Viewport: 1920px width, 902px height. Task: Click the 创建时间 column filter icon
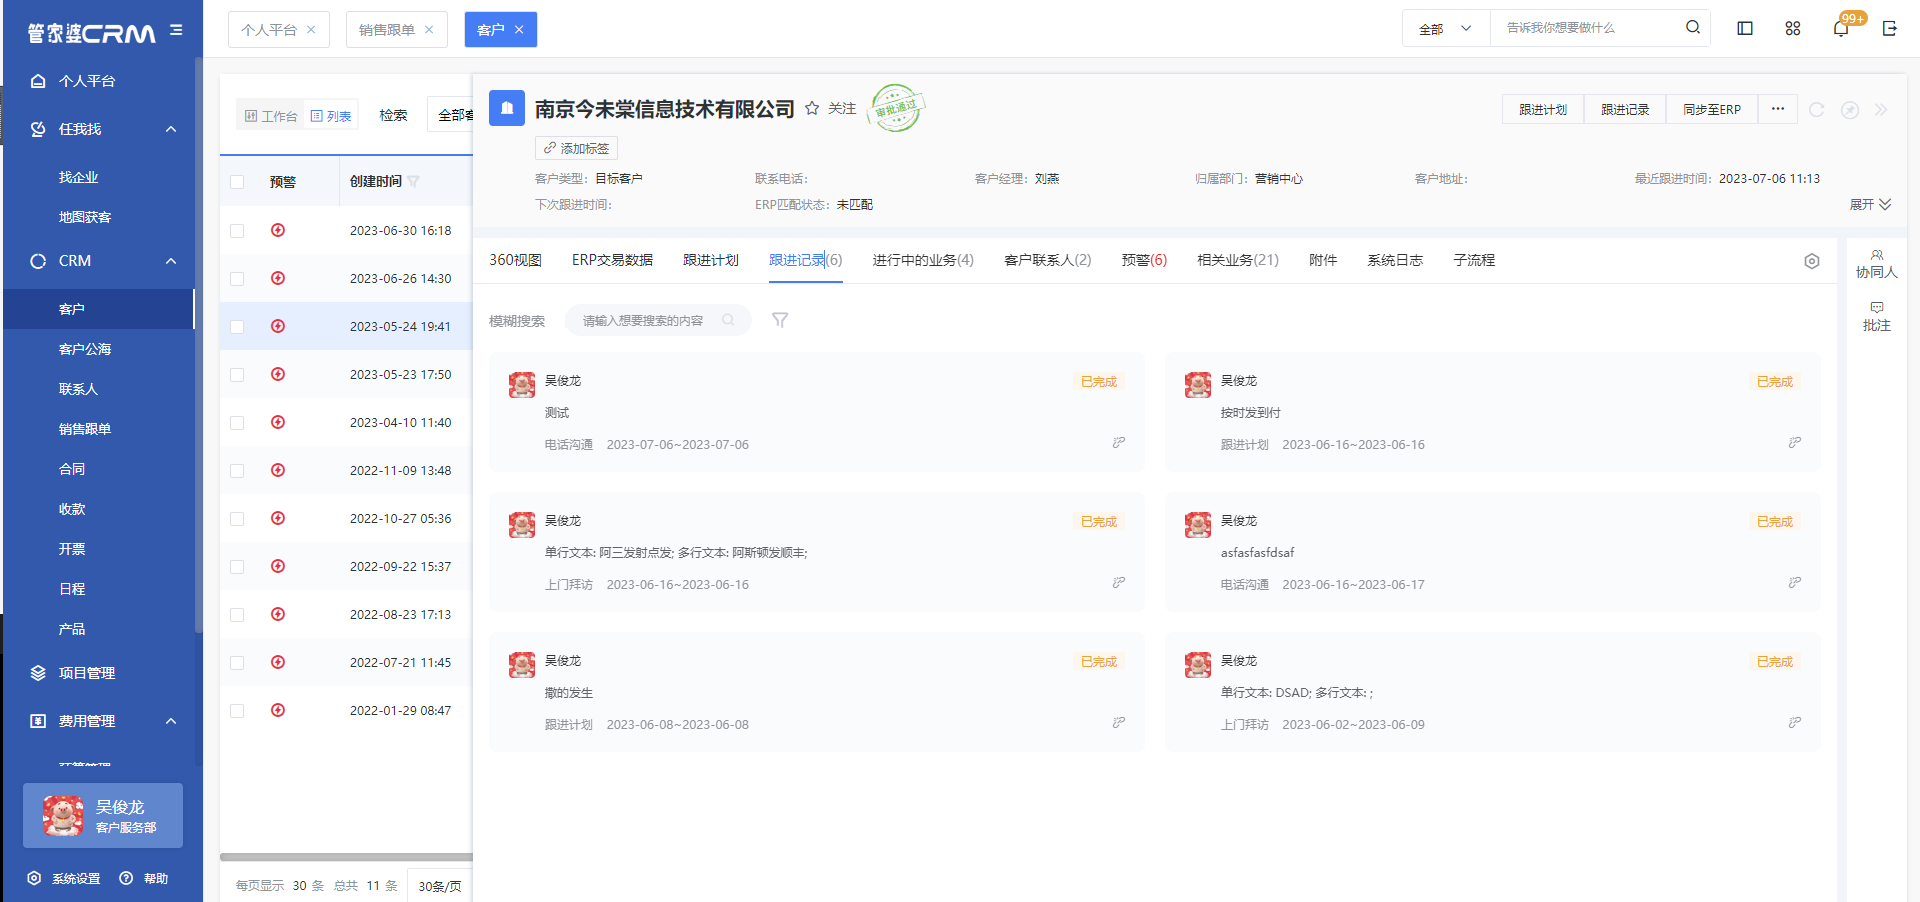pyautogui.click(x=413, y=181)
